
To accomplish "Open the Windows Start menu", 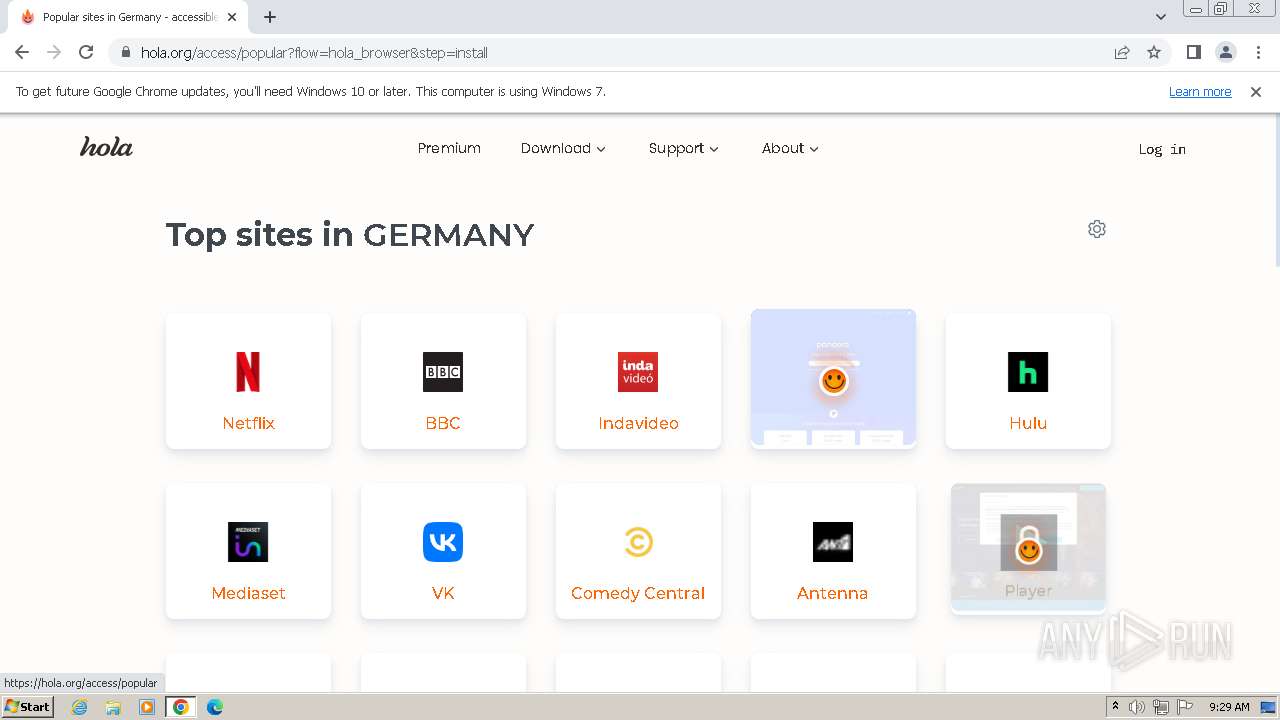I will (27, 707).
